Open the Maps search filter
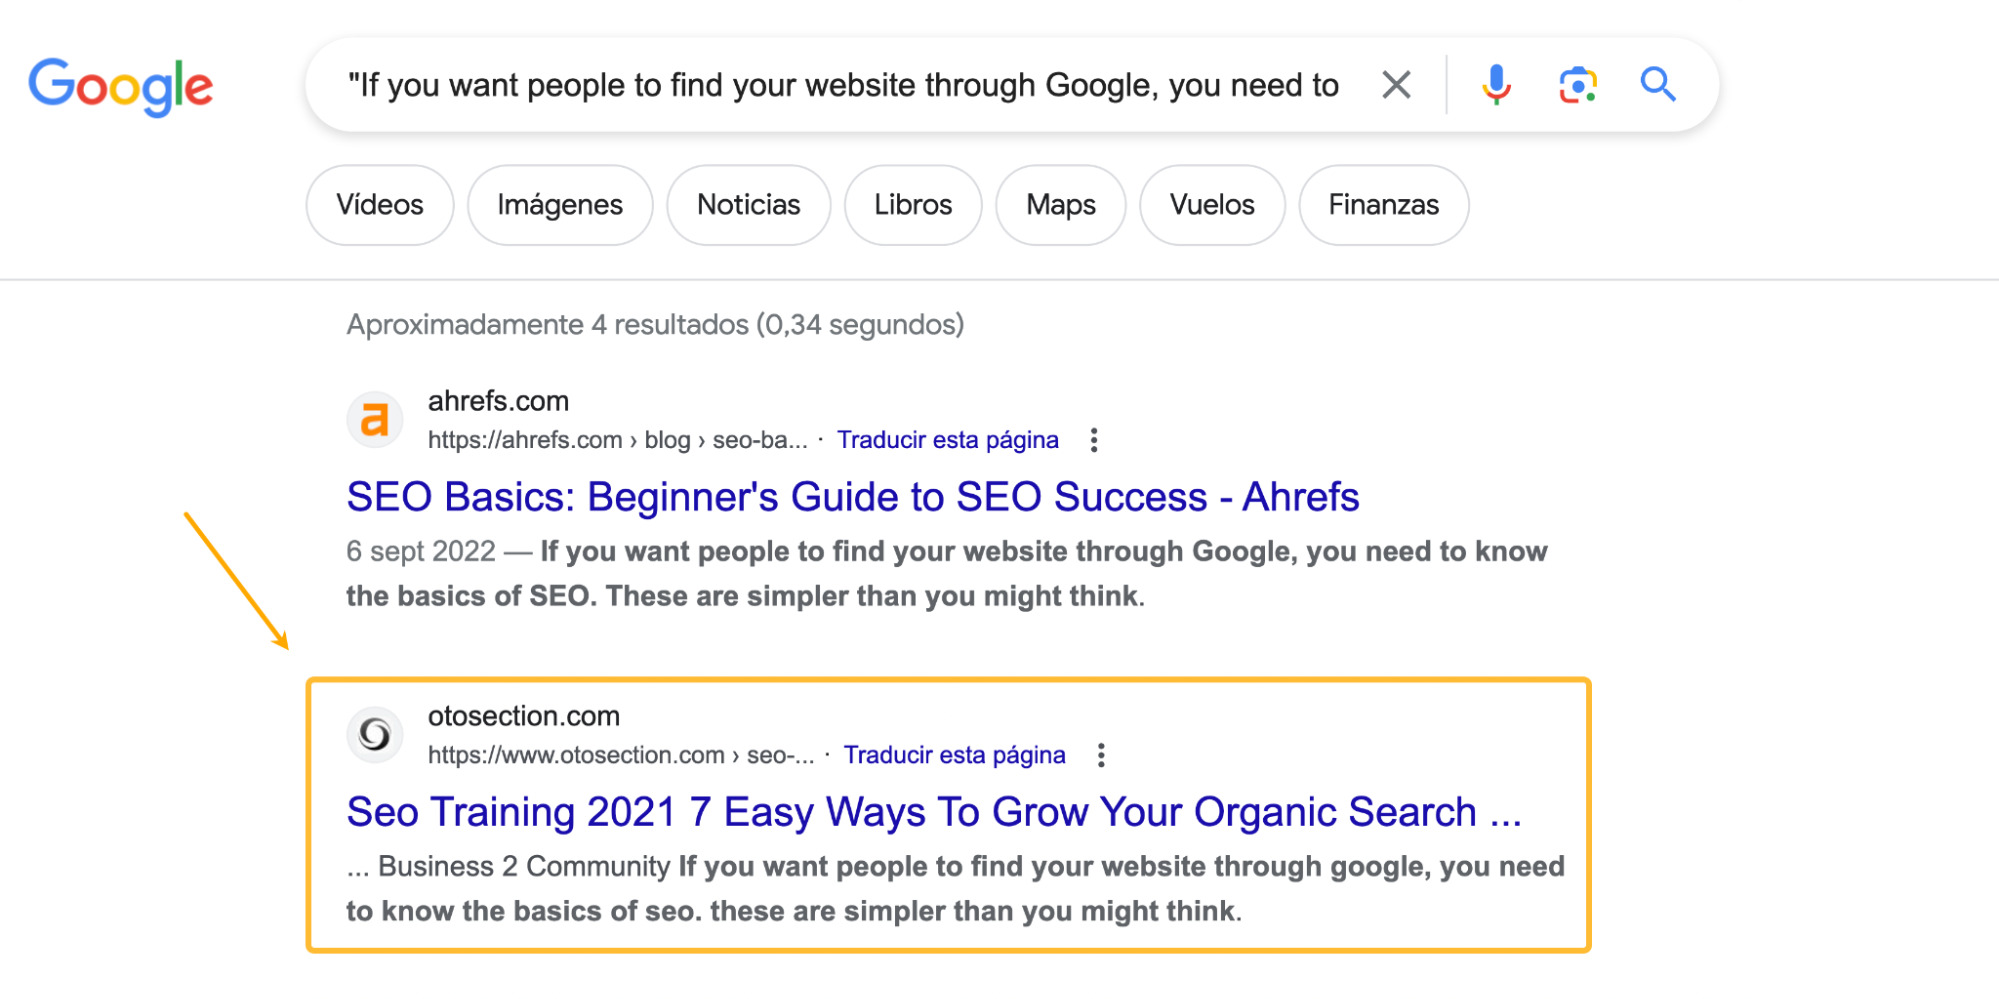Viewport: 1999px width, 999px height. coord(1060,205)
